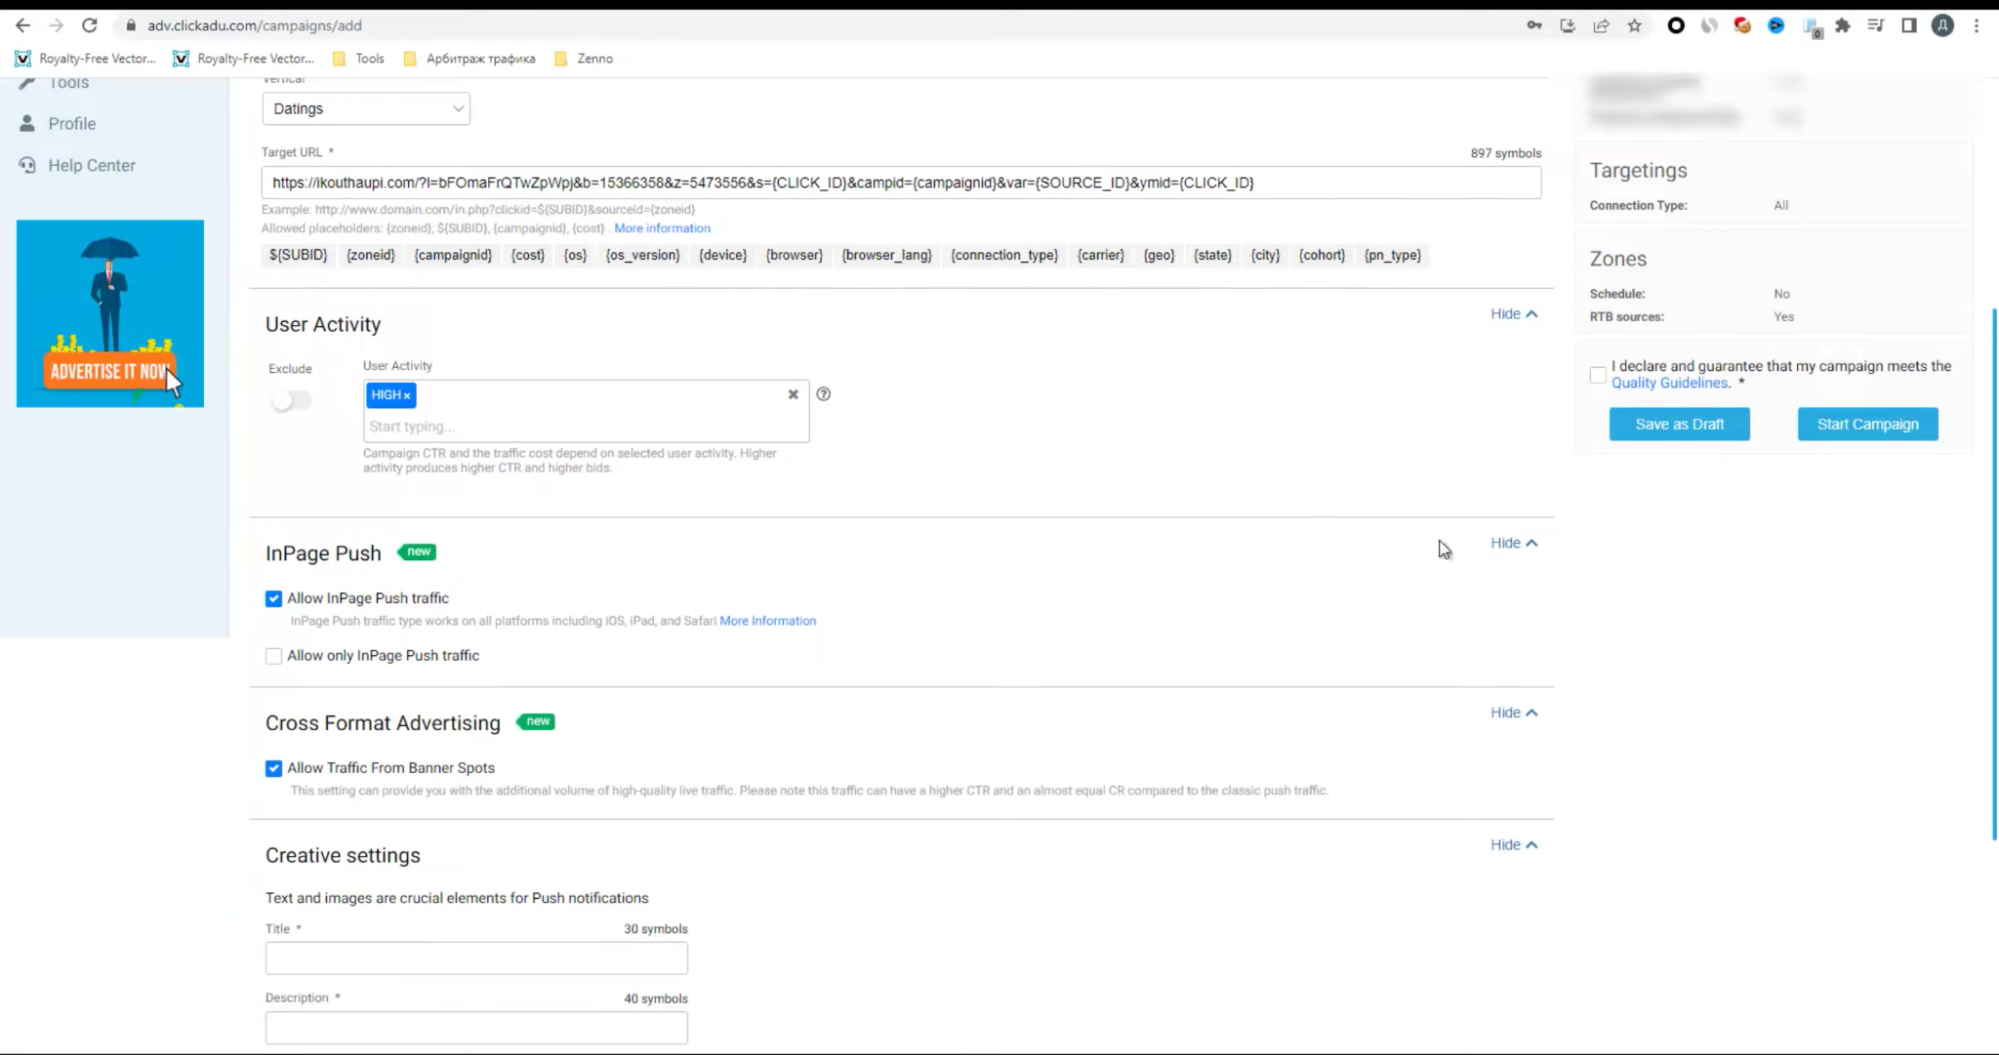Collapse Creative settings with Hide
Viewport: 1999px width, 1056px height.
(1514, 845)
